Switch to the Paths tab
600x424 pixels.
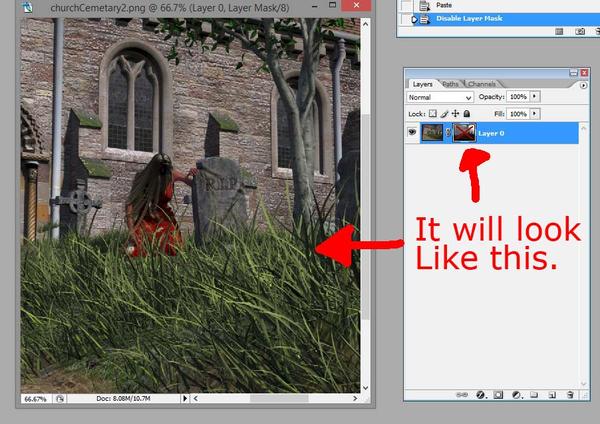click(x=450, y=84)
